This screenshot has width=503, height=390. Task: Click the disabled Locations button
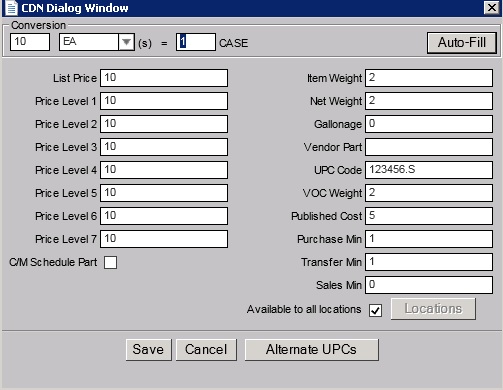[433, 309]
